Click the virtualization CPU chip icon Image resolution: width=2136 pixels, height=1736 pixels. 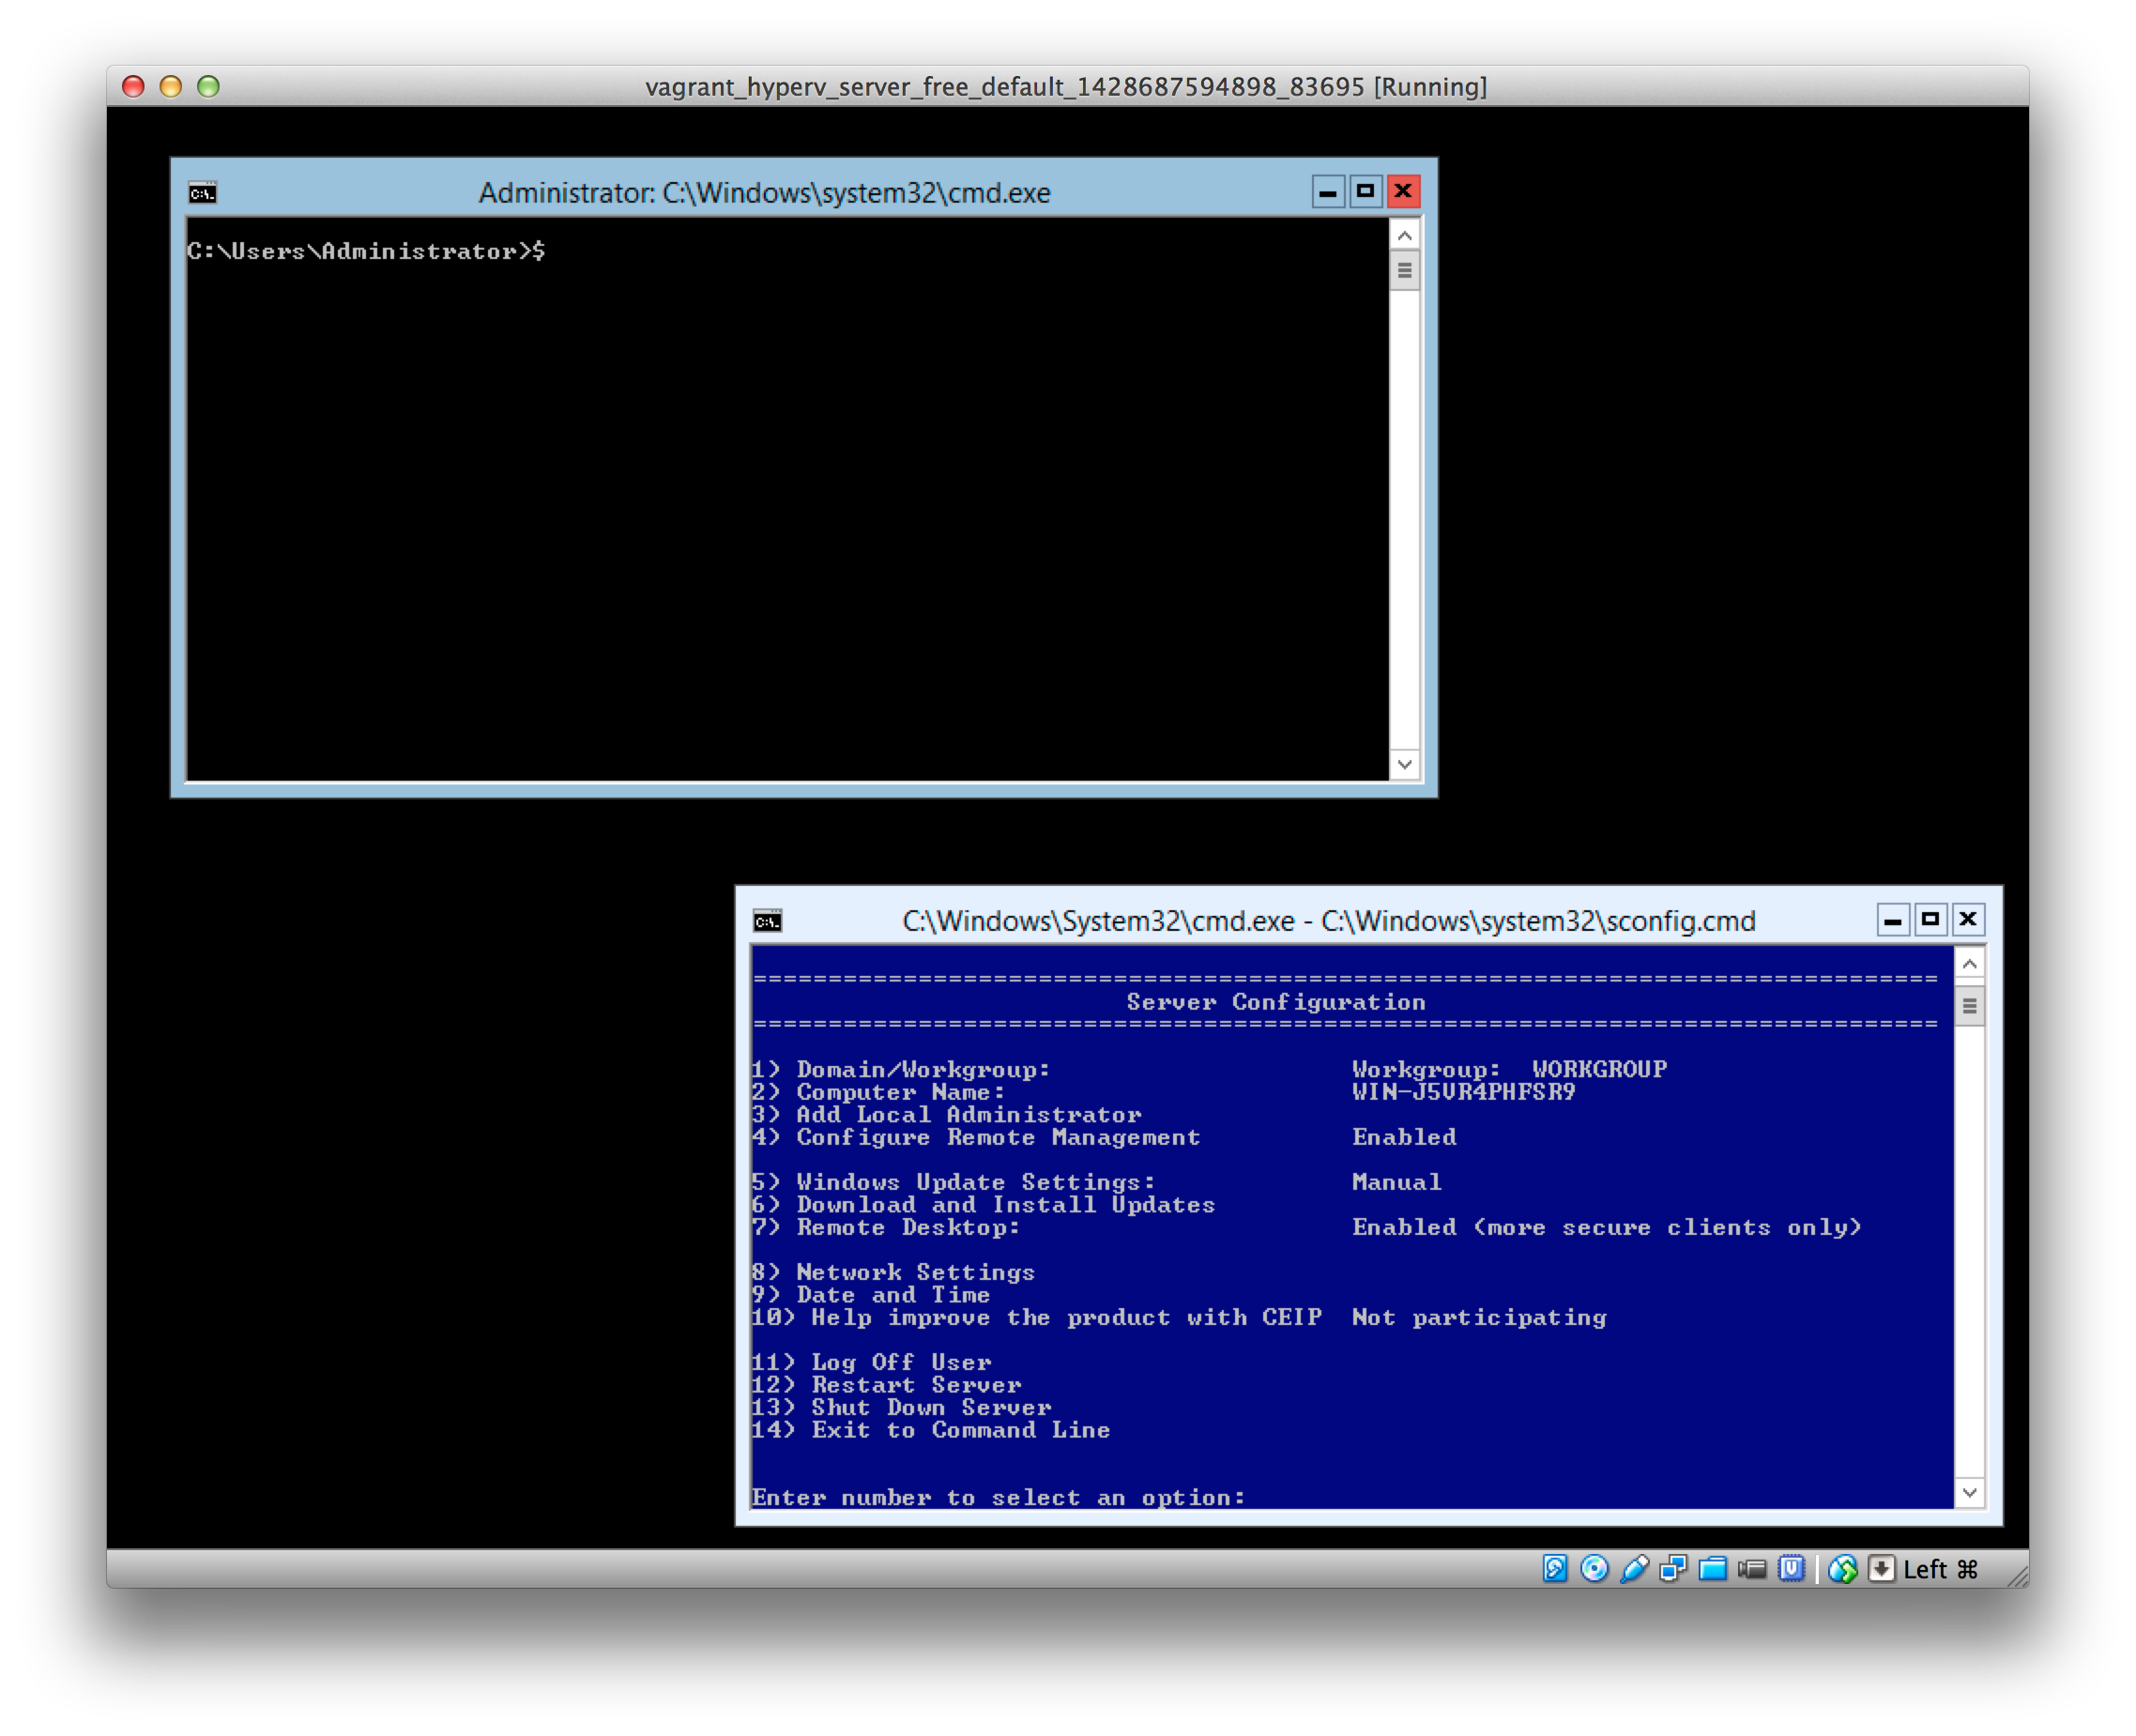pos(1792,1569)
